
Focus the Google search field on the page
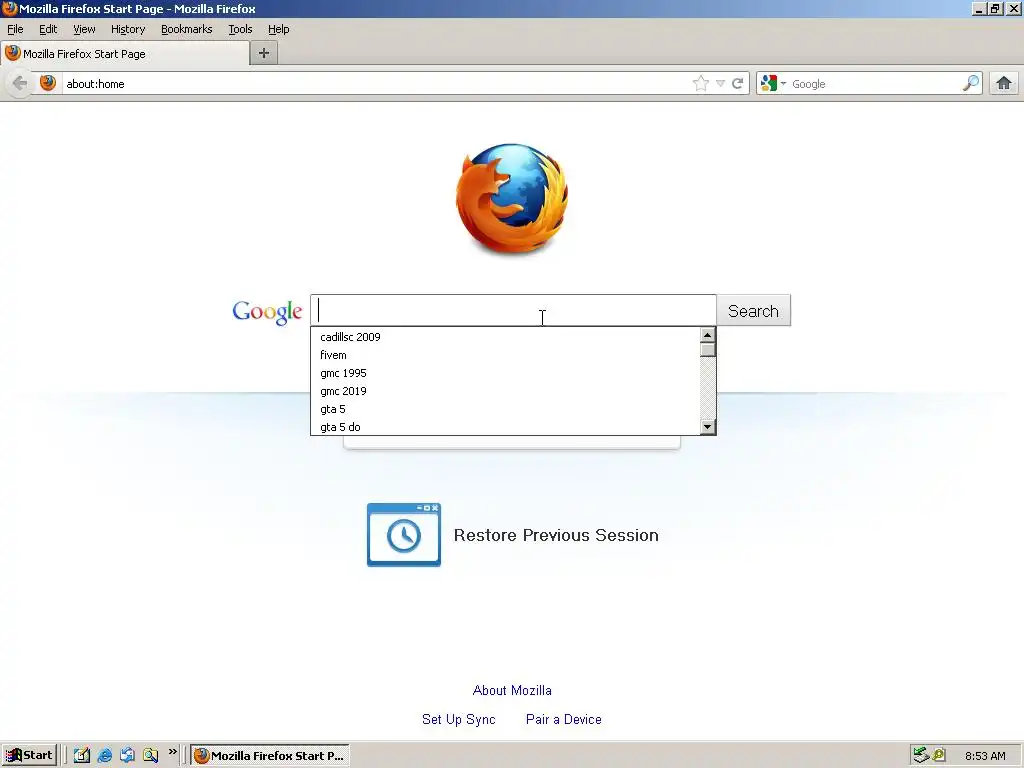[x=513, y=310]
